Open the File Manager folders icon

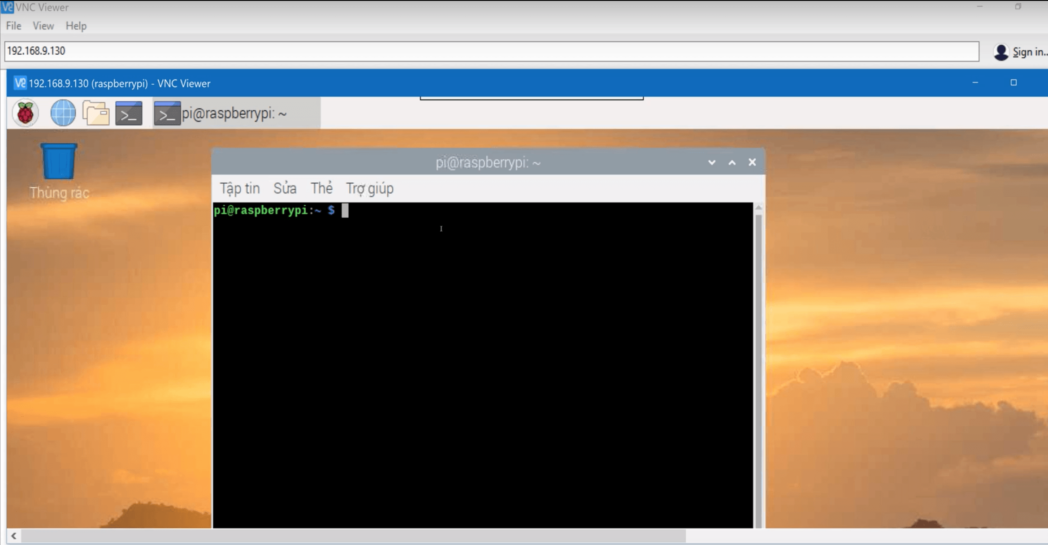pos(96,114)
